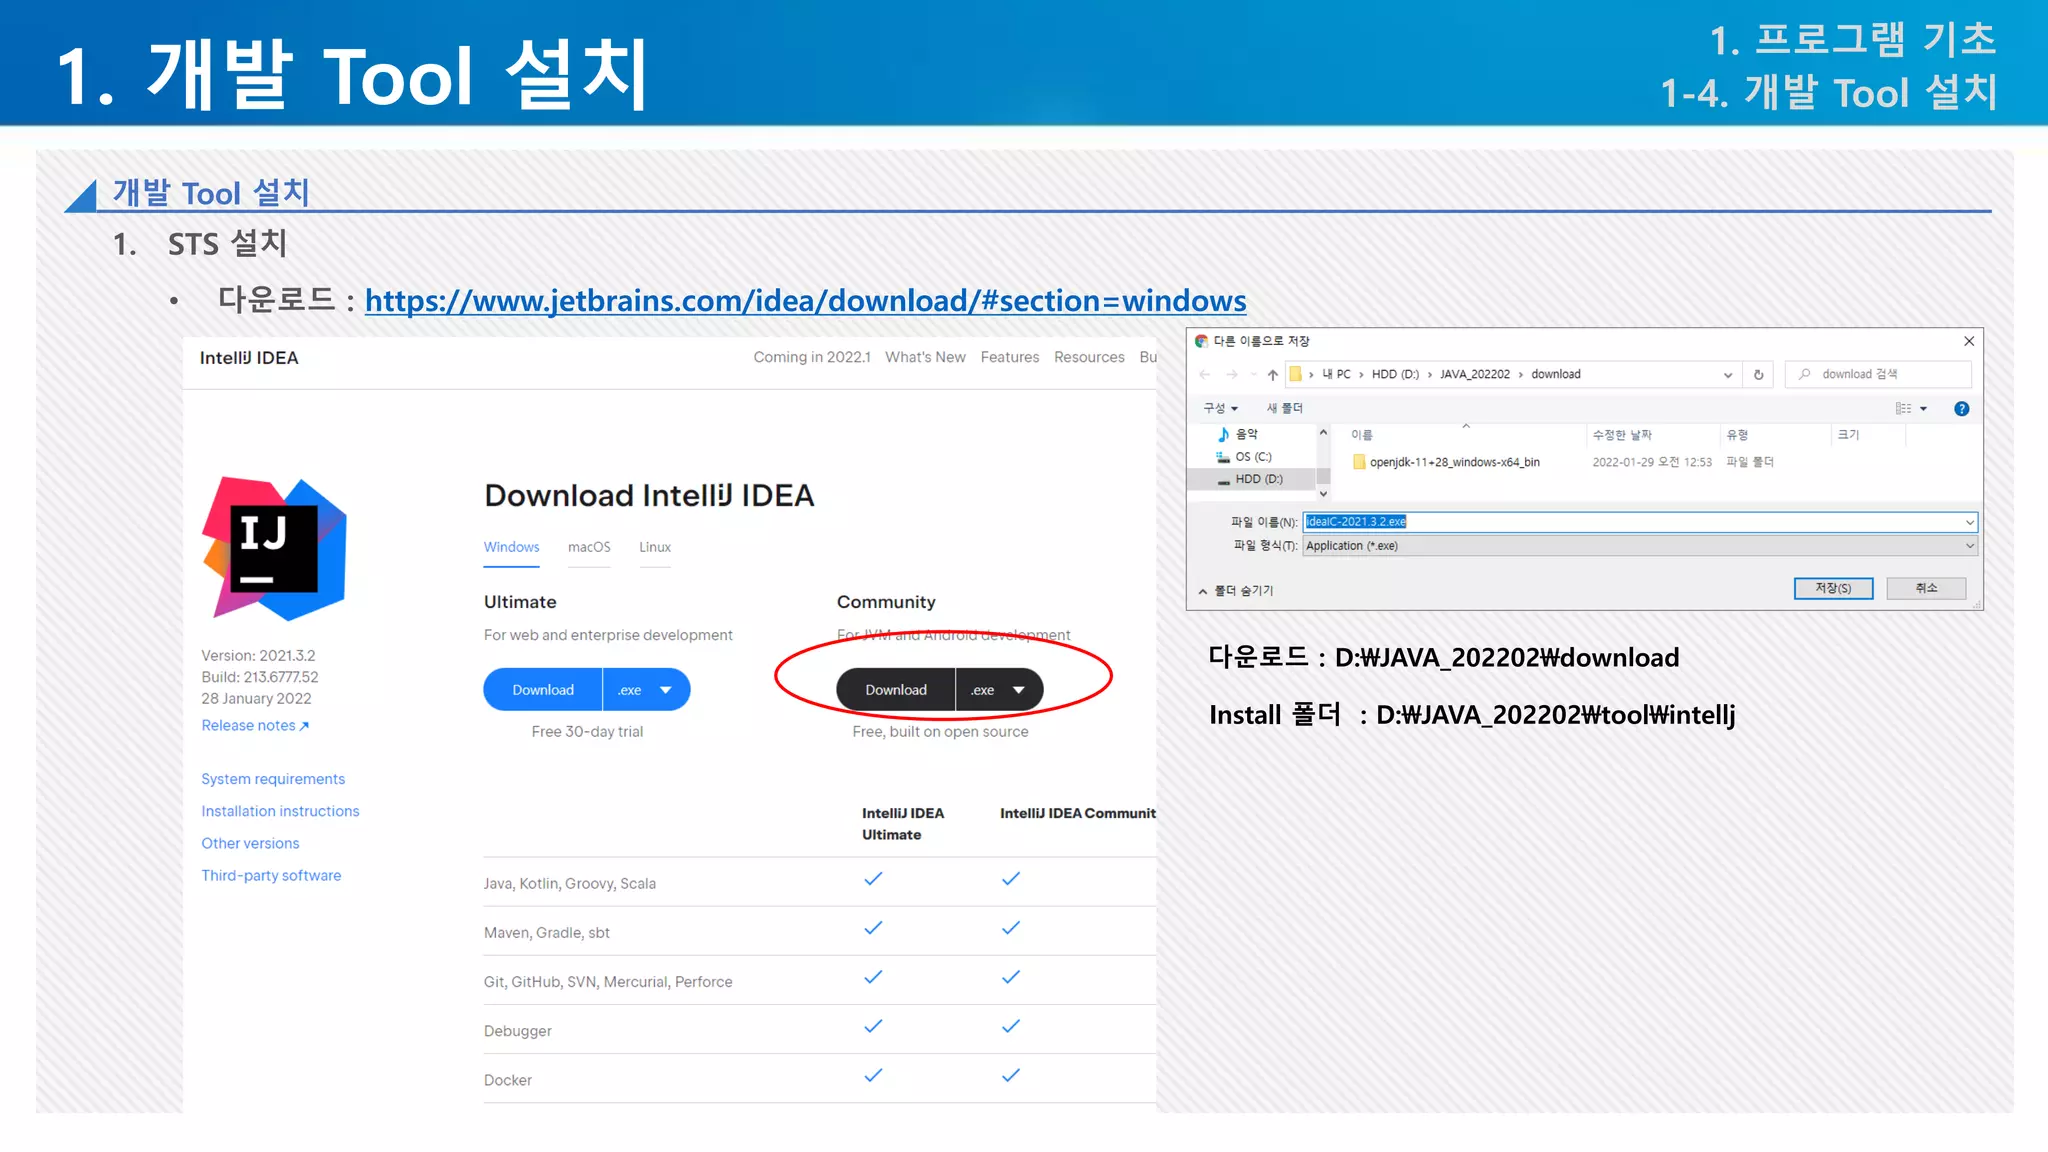Screen dimensions: 2048x1152
Task: Click the blue Ultimate Download button
Action: 543,690
